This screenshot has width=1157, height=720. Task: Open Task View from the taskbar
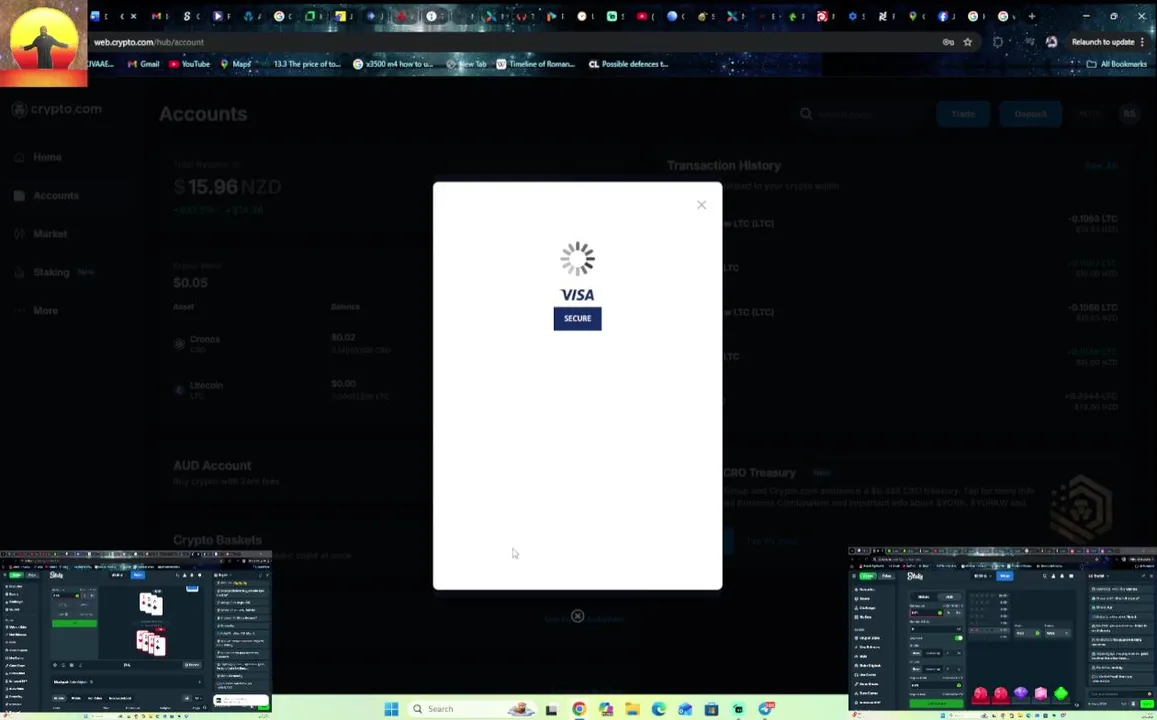[551, 709]
